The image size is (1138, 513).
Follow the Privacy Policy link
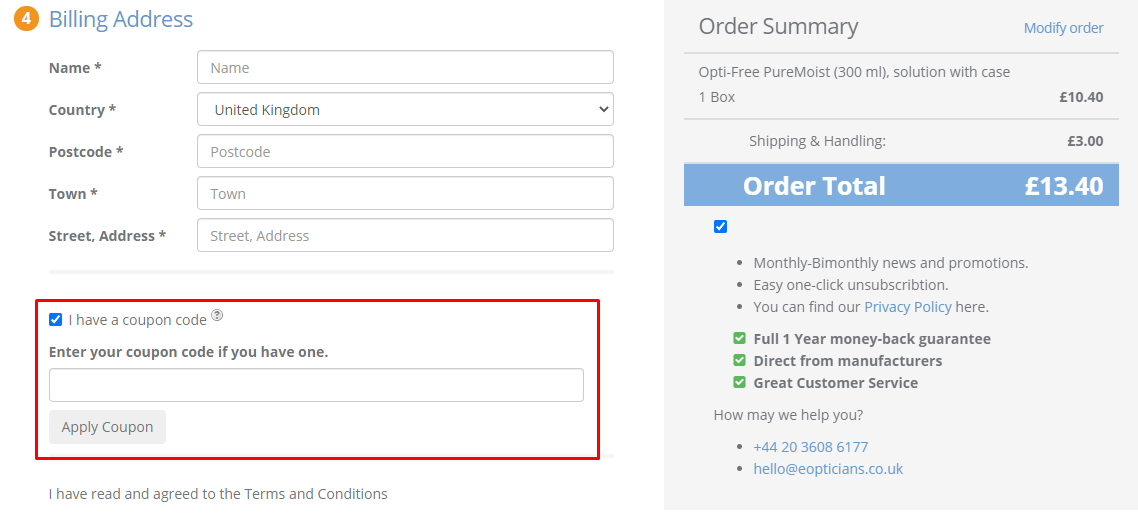[907, 307]
